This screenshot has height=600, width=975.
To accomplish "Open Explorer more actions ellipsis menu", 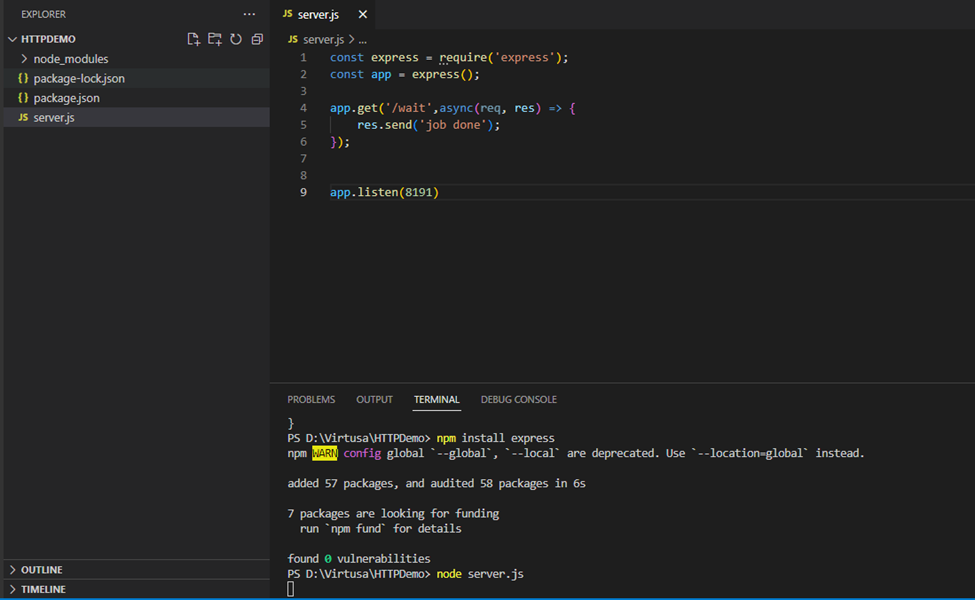I will (x=249, y=14).
